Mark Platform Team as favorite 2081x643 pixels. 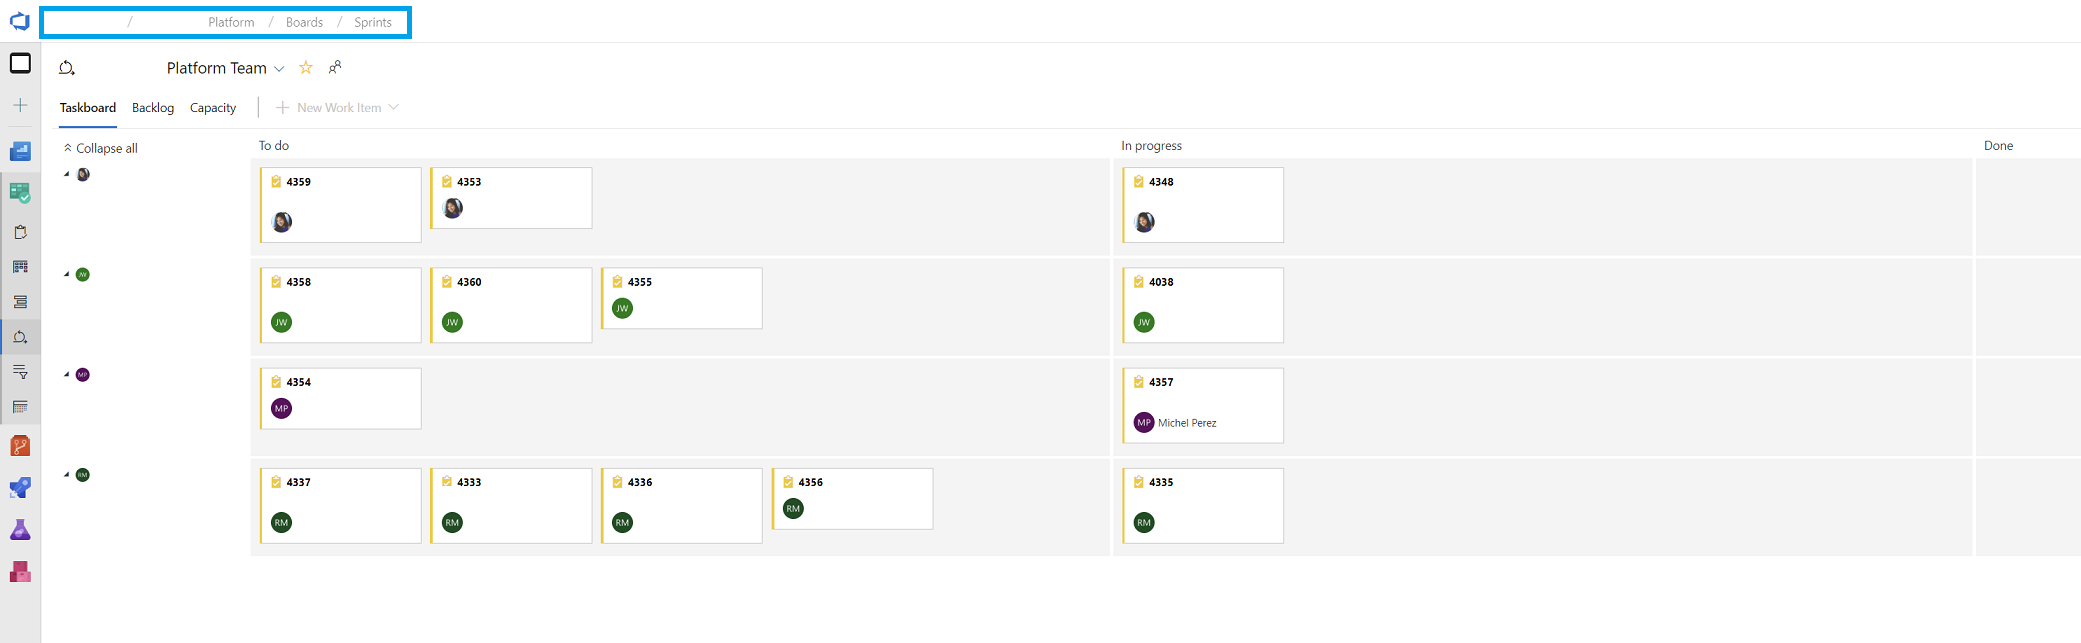[306, 68]
